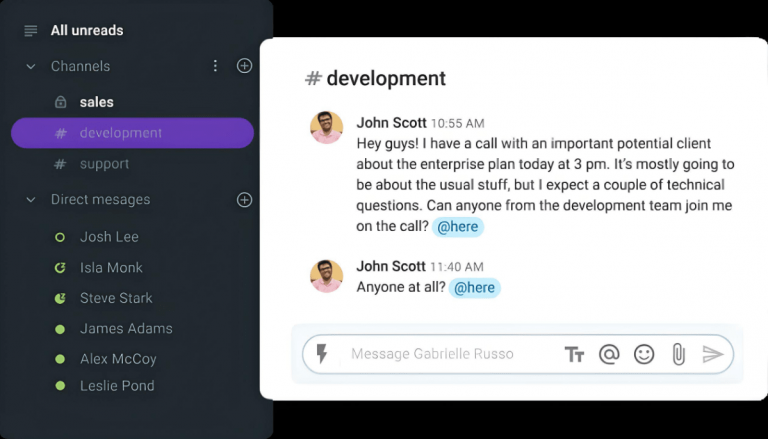The image size is (768, 439).
Task: Click John Scott's avatar on first message
Action: click(326, 127)
